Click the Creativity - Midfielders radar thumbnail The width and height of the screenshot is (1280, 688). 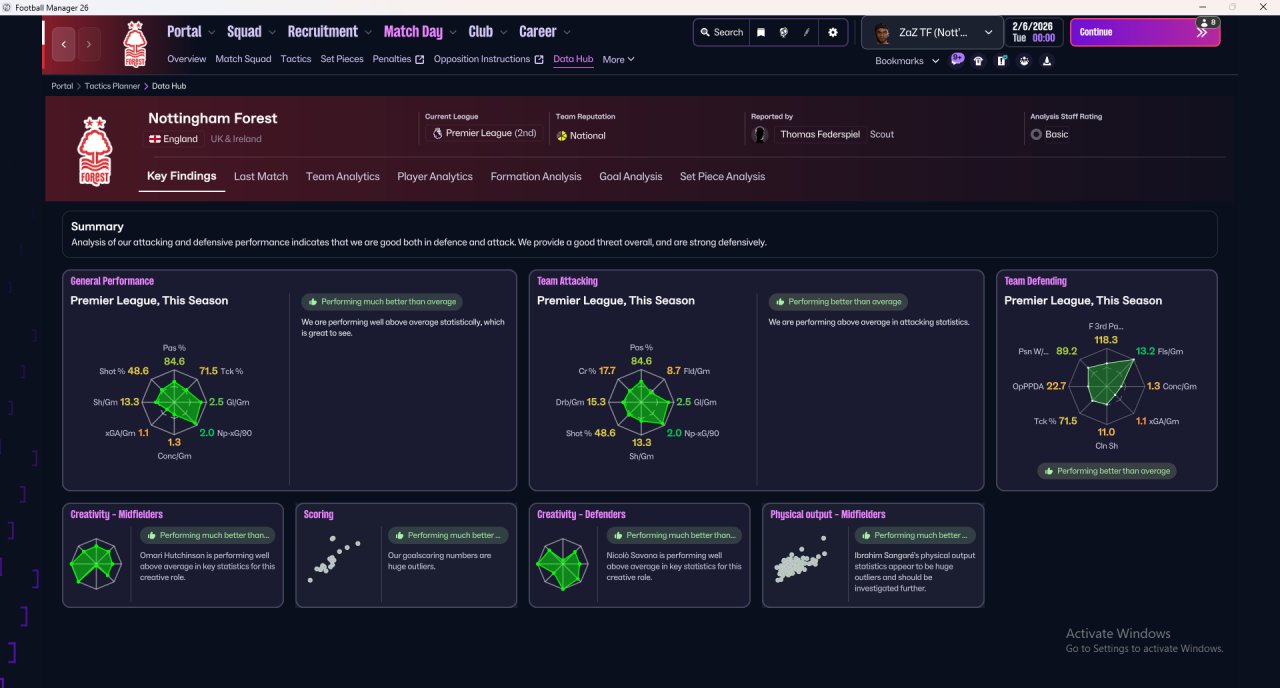point(96,564)
